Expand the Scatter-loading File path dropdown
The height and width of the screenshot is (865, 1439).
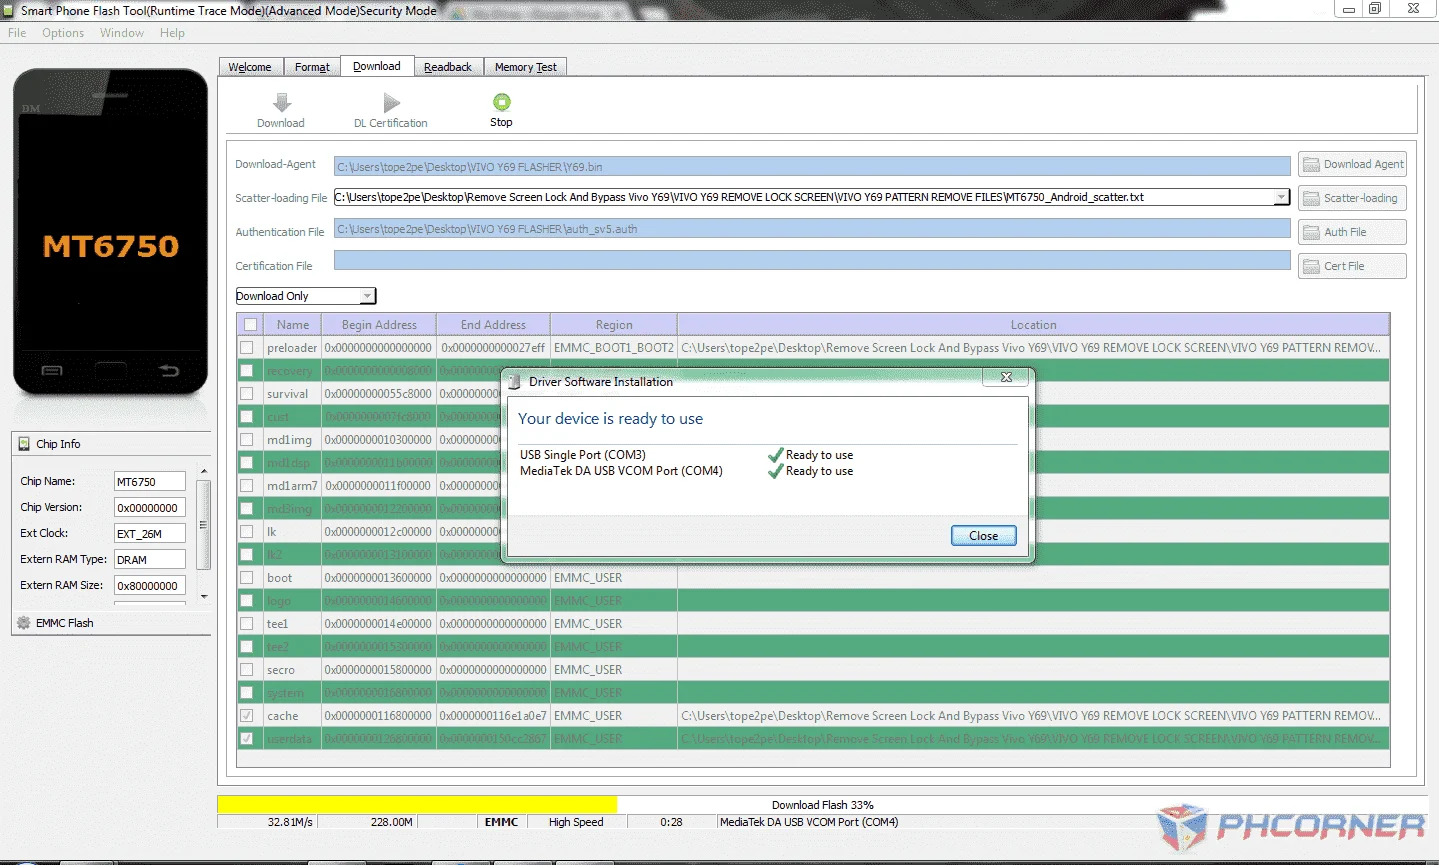(1281, 197)
